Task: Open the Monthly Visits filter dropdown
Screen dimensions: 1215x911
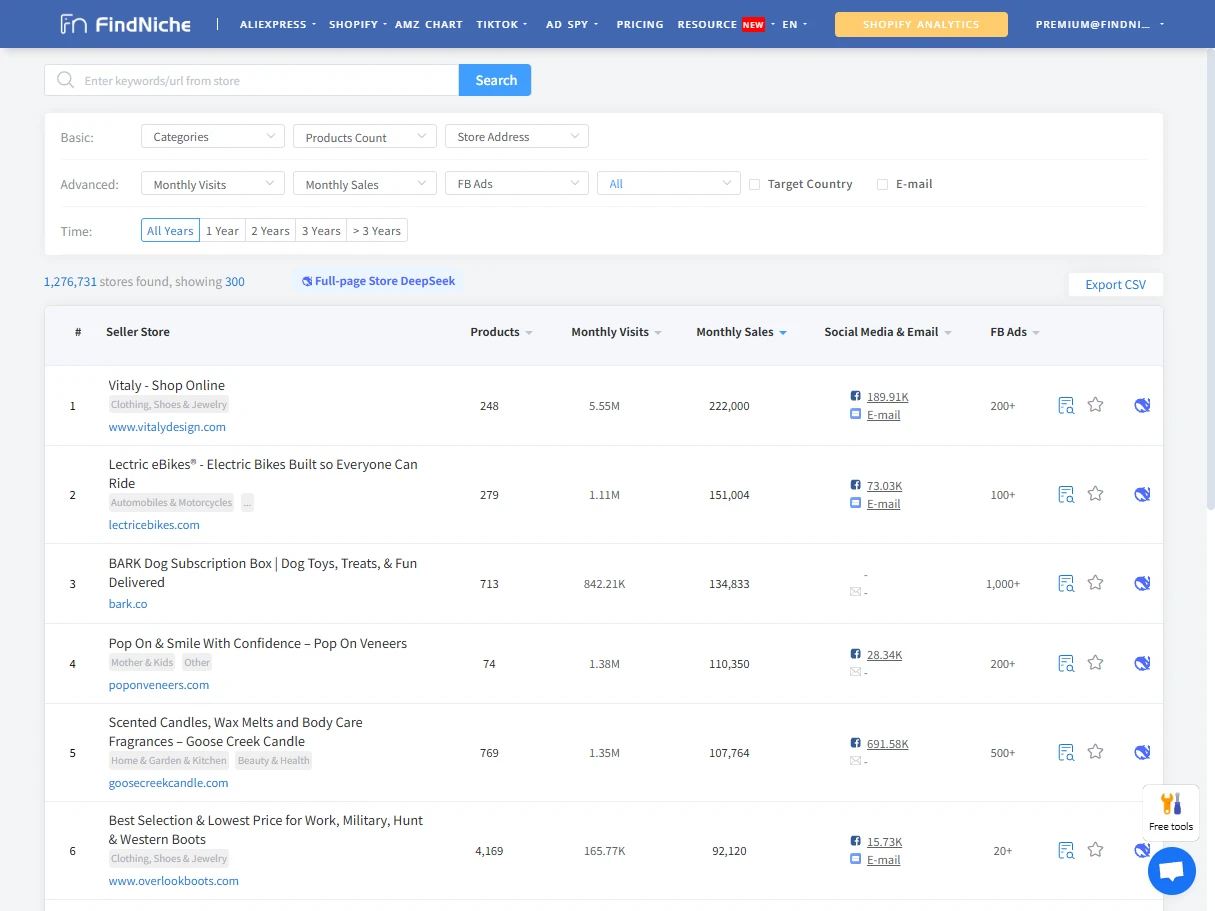Action: [x=213, y=184]
